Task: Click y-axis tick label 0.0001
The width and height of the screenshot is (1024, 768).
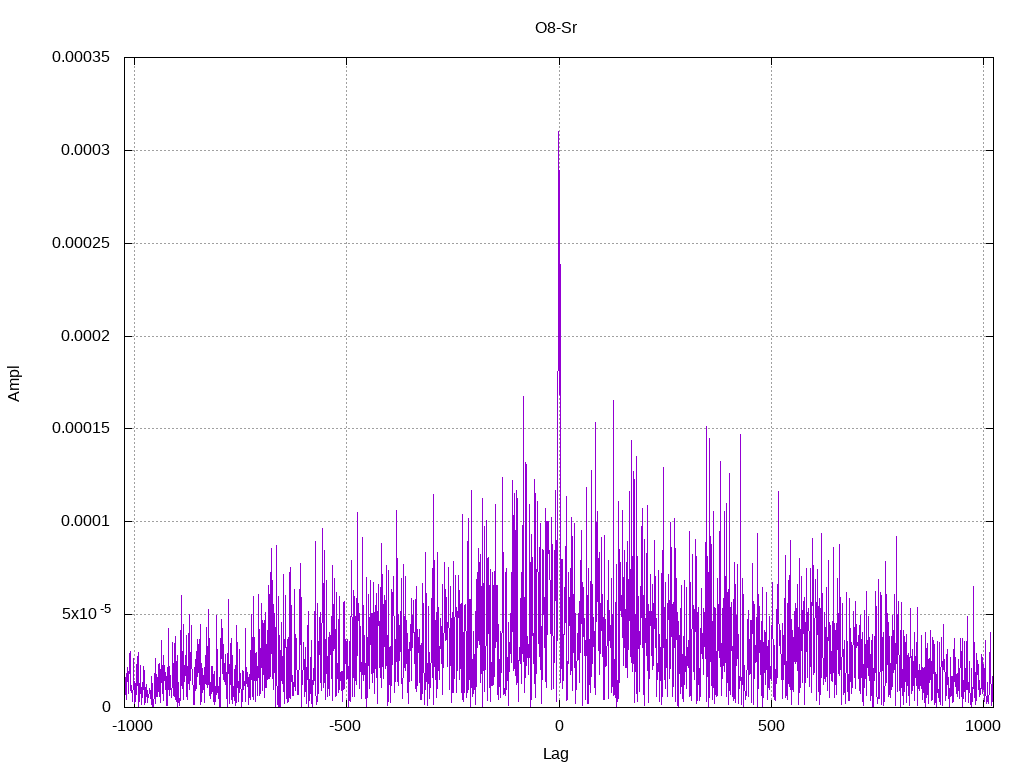Action: (x=86, y=521)
